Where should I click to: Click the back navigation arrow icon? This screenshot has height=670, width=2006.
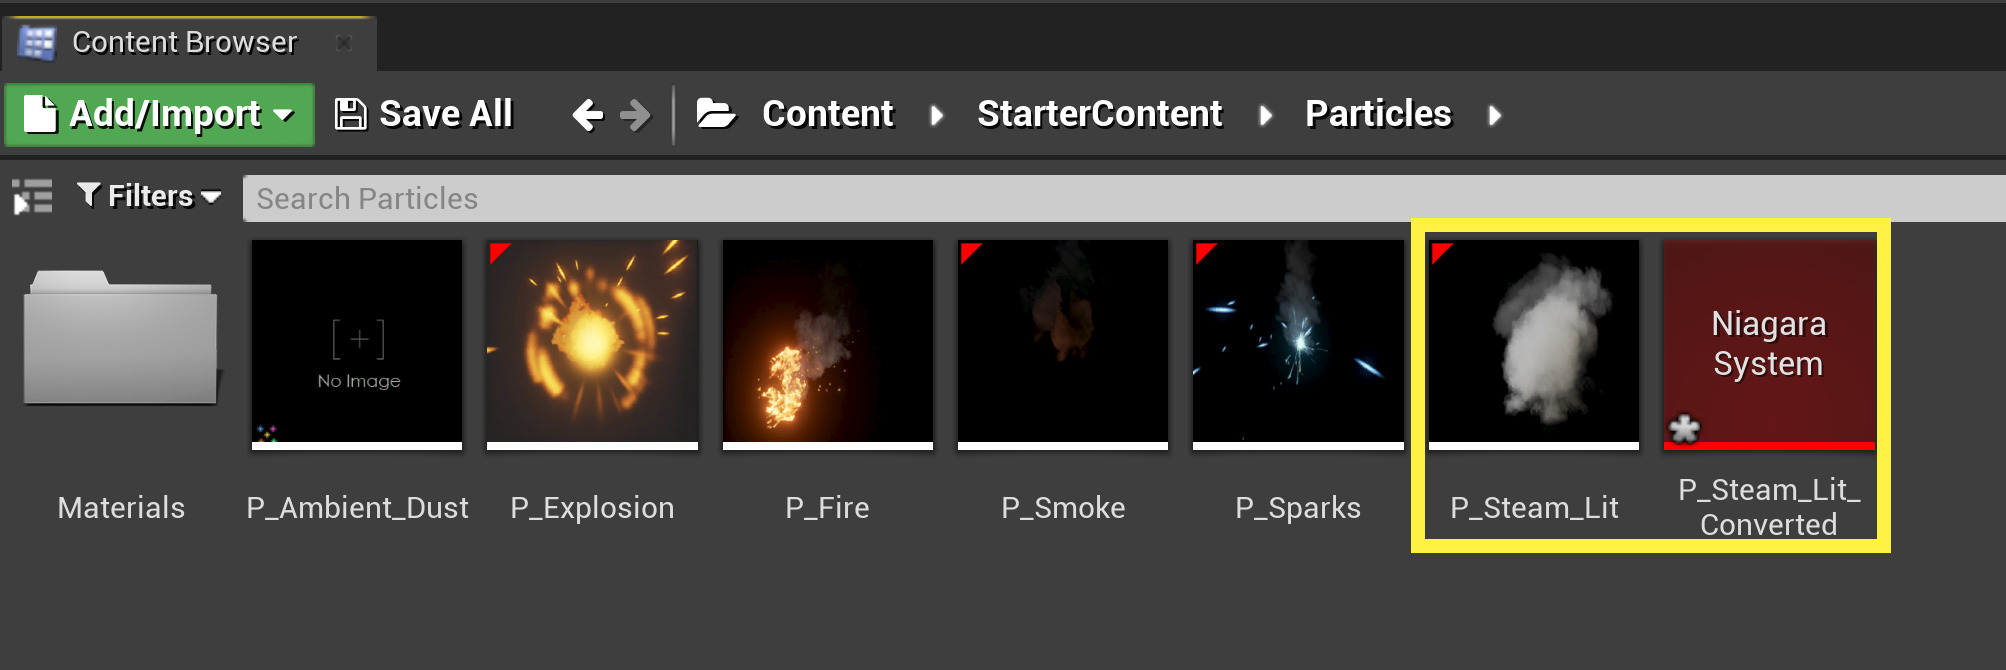point(590,114)
